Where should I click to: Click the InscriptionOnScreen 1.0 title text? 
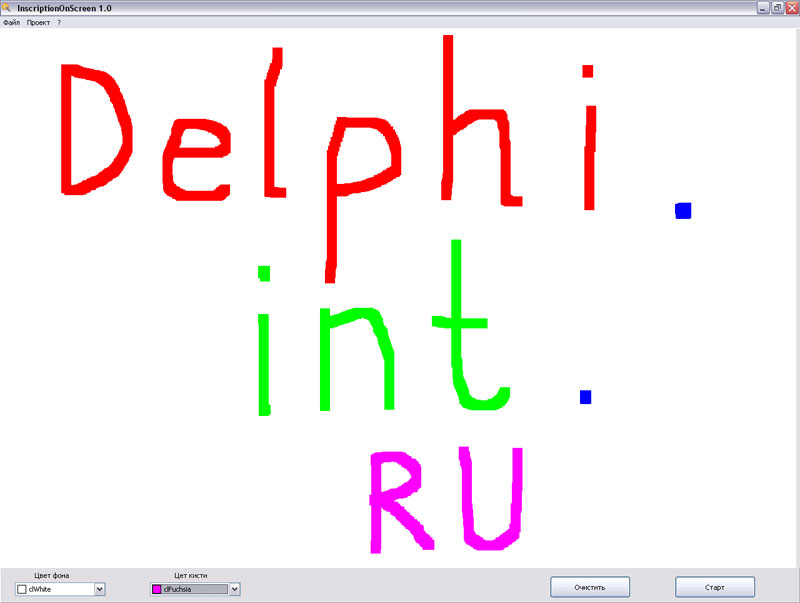(64, 8)
